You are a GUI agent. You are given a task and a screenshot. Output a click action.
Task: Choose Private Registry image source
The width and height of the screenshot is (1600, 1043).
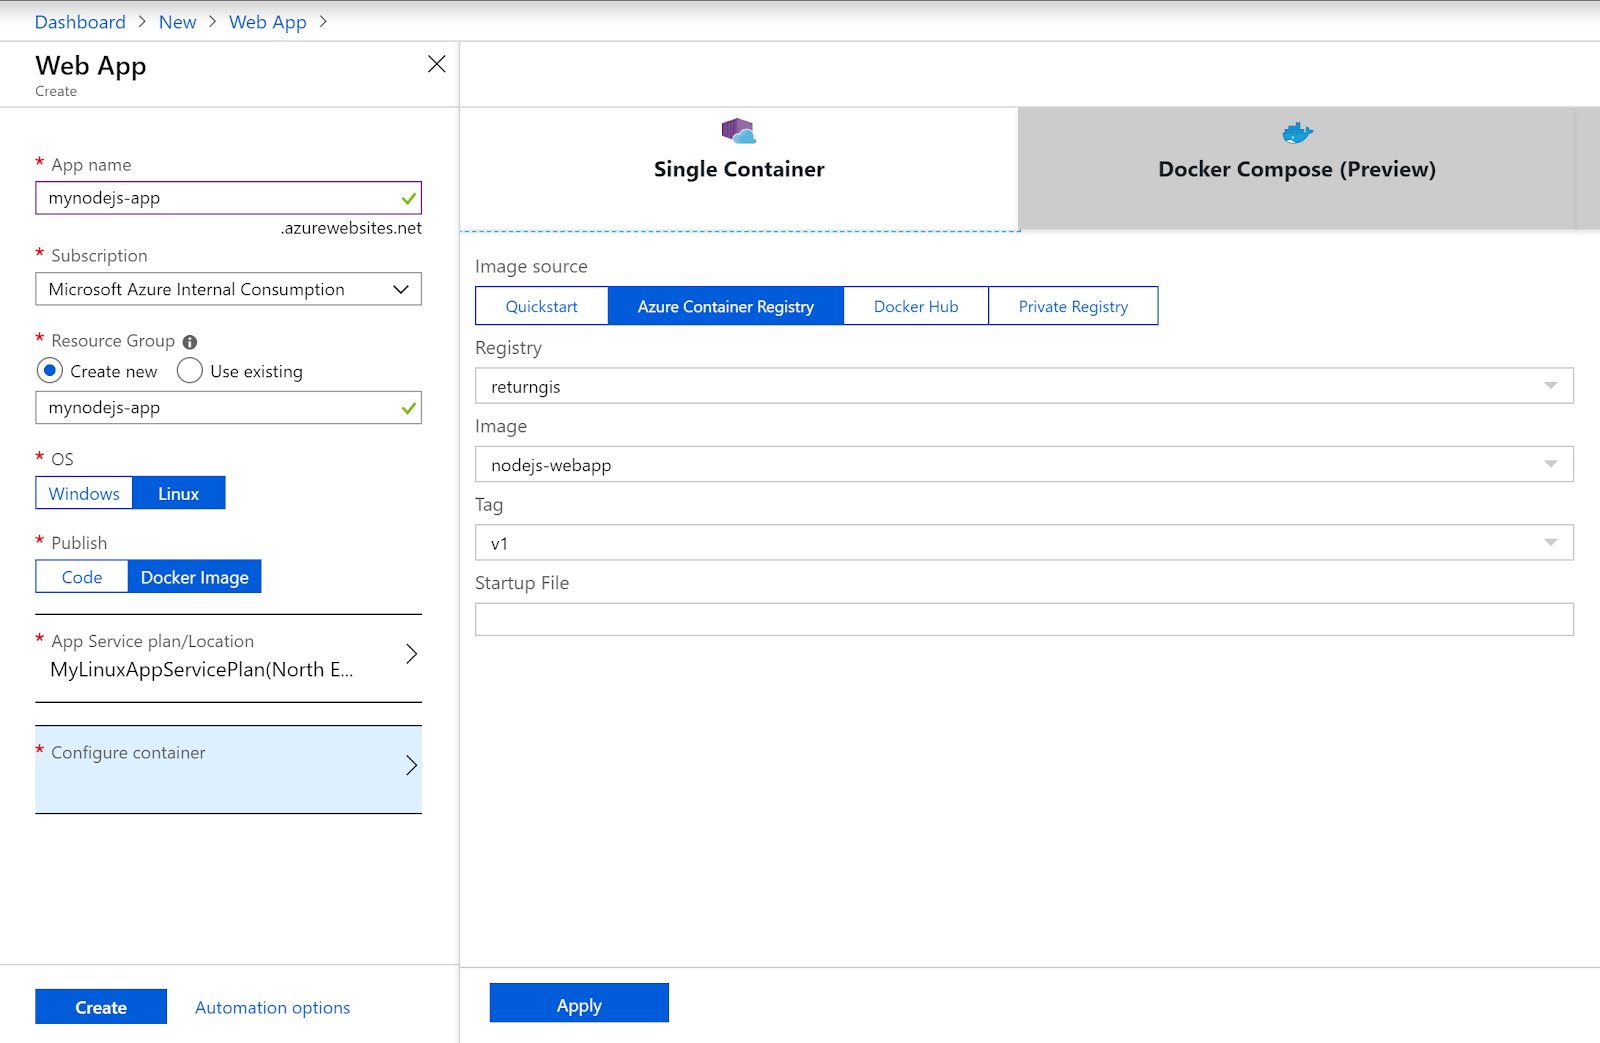click(x=1073, y=306)
